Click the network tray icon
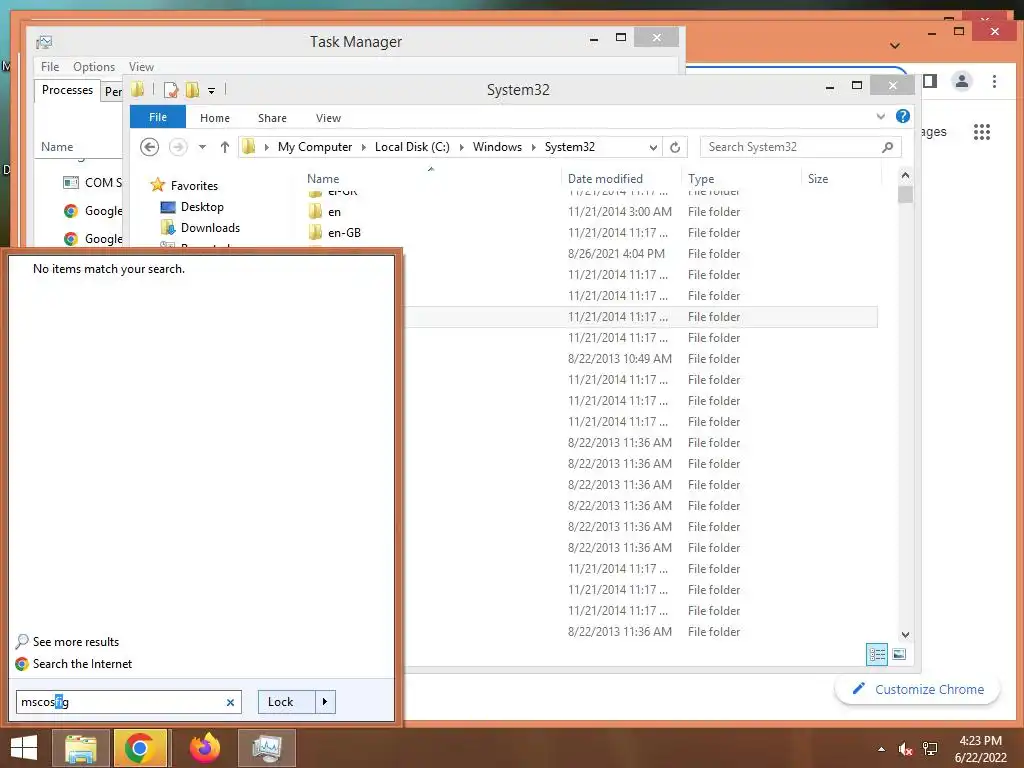1024x768 pixels. tap(930, 749)
